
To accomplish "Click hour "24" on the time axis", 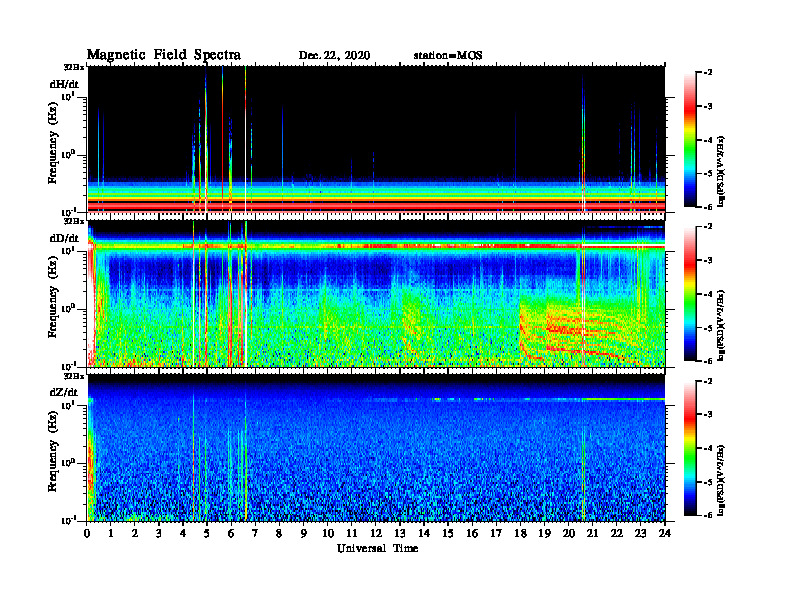I will pos(665,534).
